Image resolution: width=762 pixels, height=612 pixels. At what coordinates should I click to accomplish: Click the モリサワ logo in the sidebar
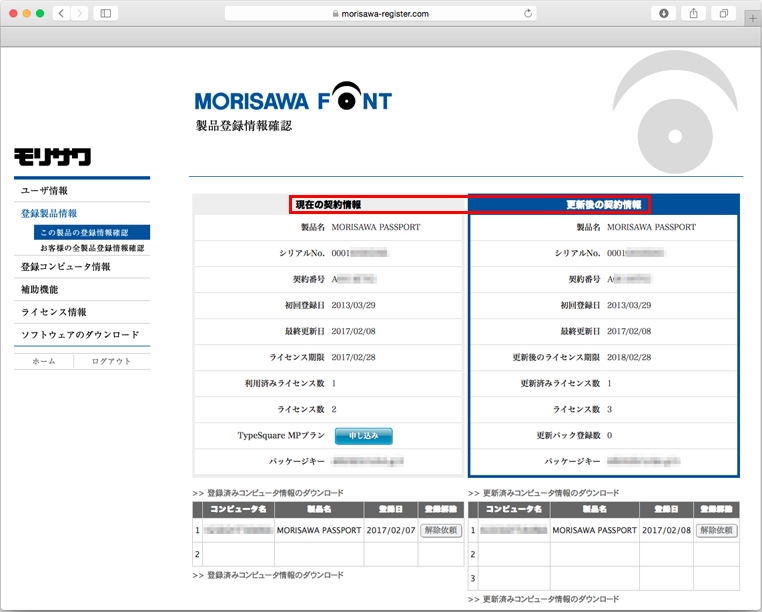pyautogui.click(x=52, y=157)
